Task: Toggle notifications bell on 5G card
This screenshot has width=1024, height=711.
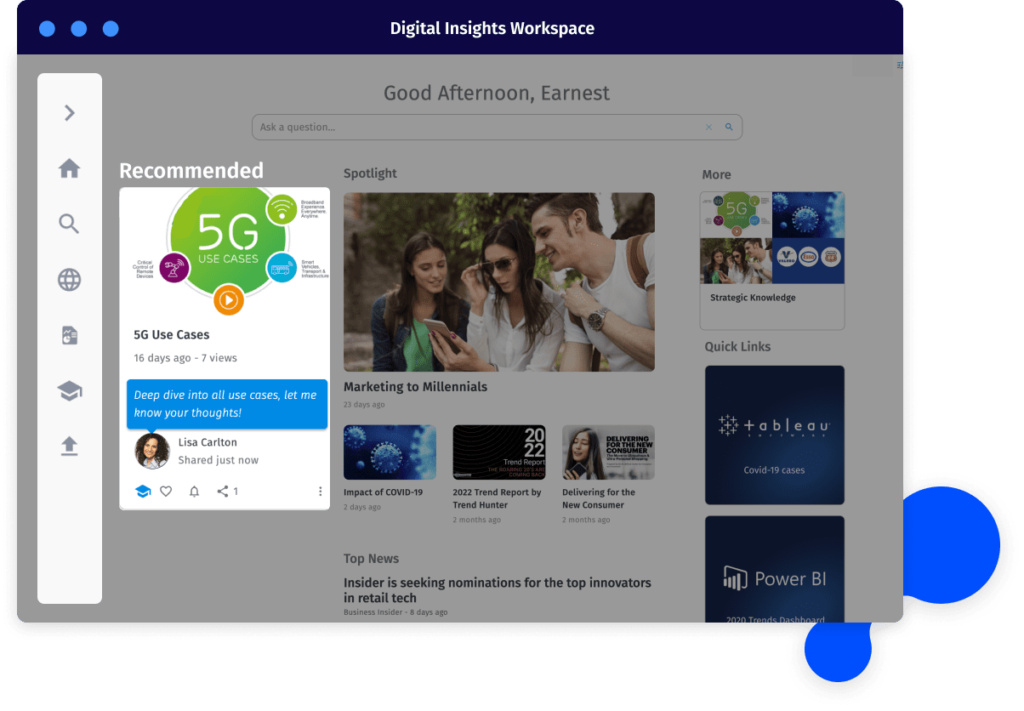Action: (x=194, y=491)
